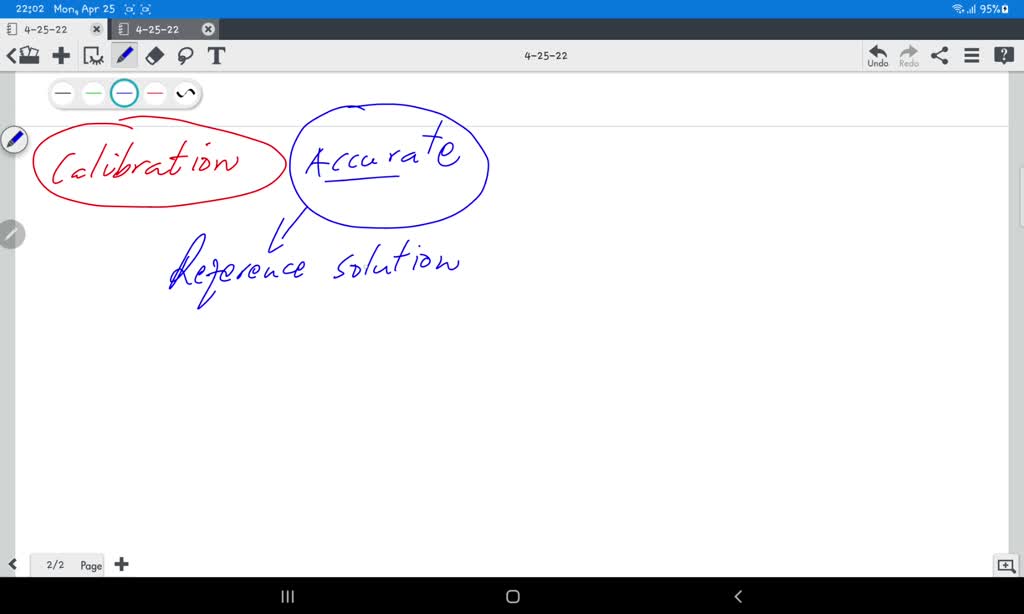The height and width of the screenshot is (614, 1024).
Task: Select the Eraser tool
Action: pyautogui.click(x=155, y=55)
